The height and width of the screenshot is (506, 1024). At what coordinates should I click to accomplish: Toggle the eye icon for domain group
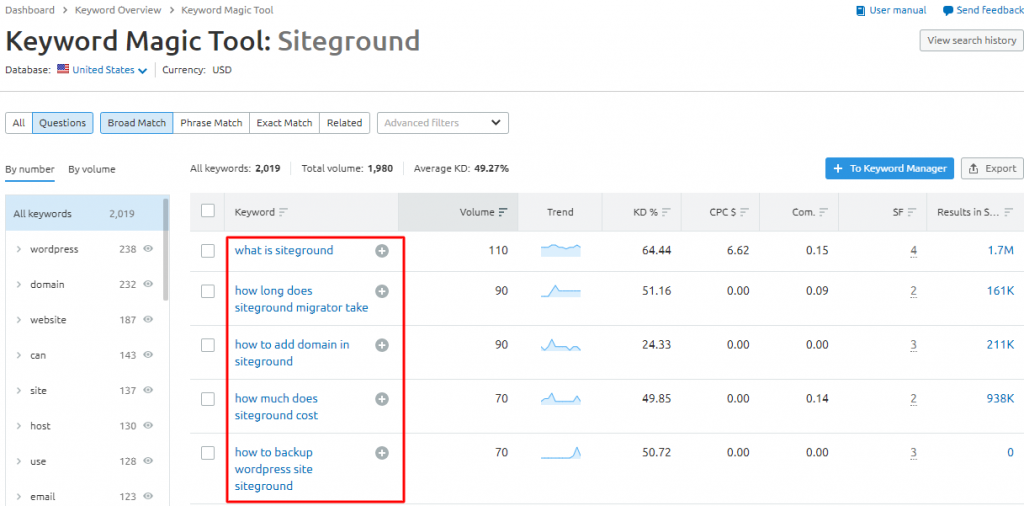148,284
